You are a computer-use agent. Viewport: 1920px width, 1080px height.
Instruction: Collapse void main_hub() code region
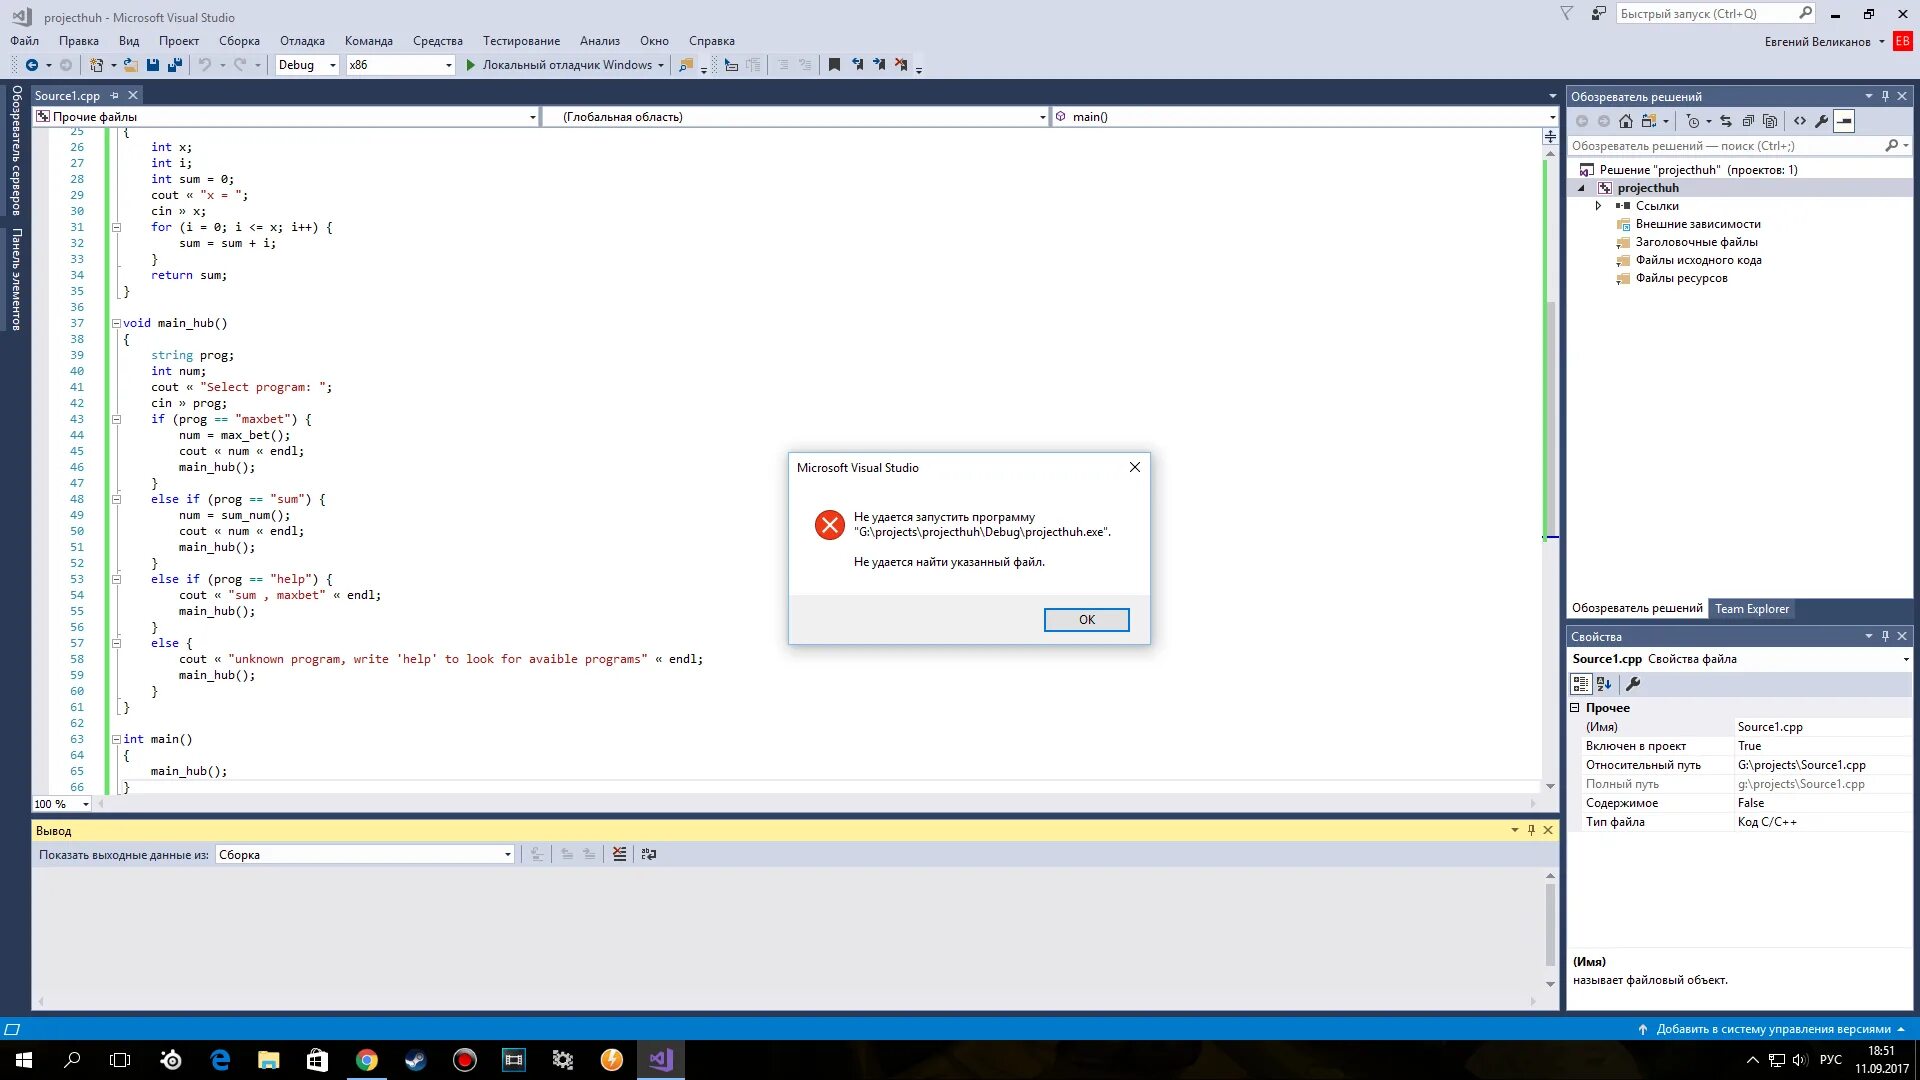[116, 323]
